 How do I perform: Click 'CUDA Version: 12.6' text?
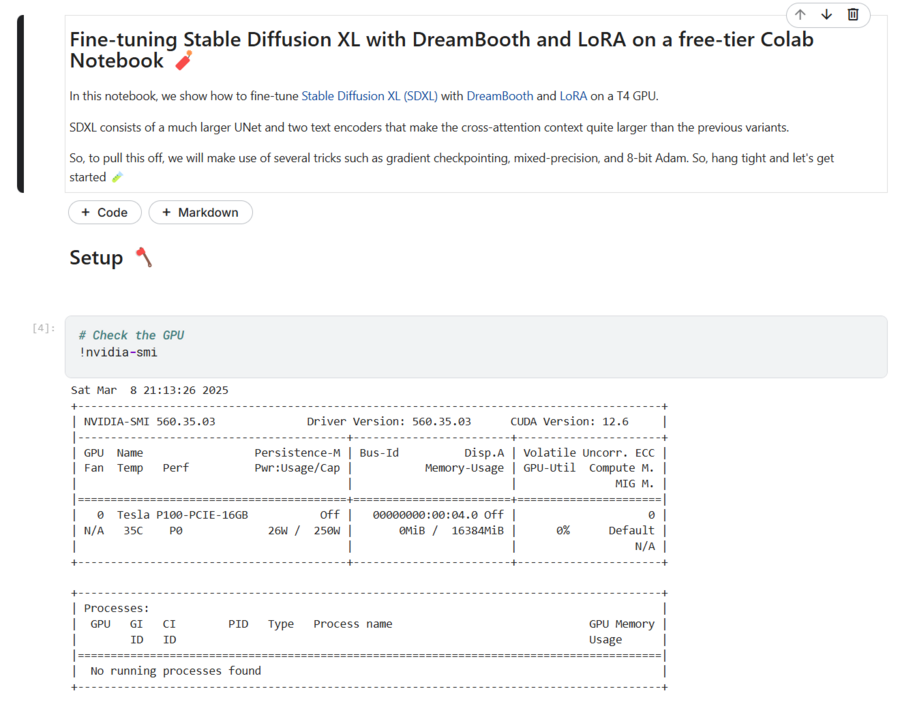[x=569, y=422]
